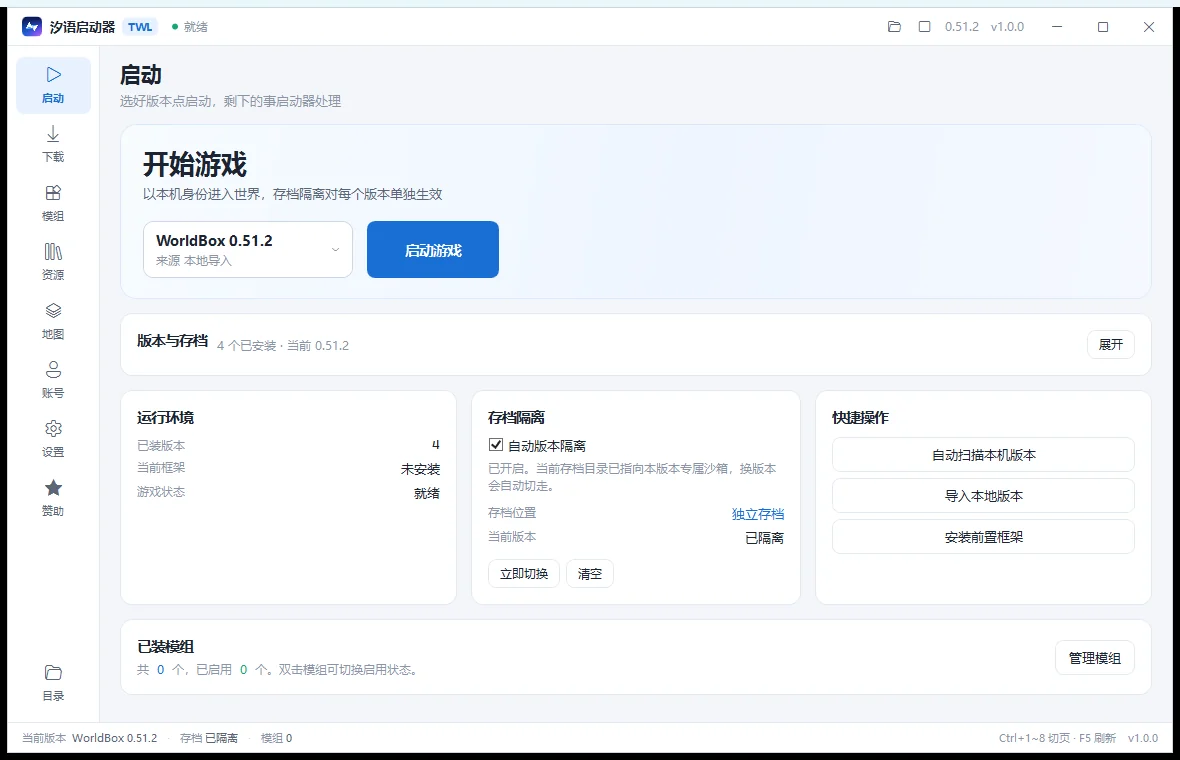The height and width of the screenshot is (760, 1180).
Task: Open the 目录 folder in sidebar
Action: [53, 682]
